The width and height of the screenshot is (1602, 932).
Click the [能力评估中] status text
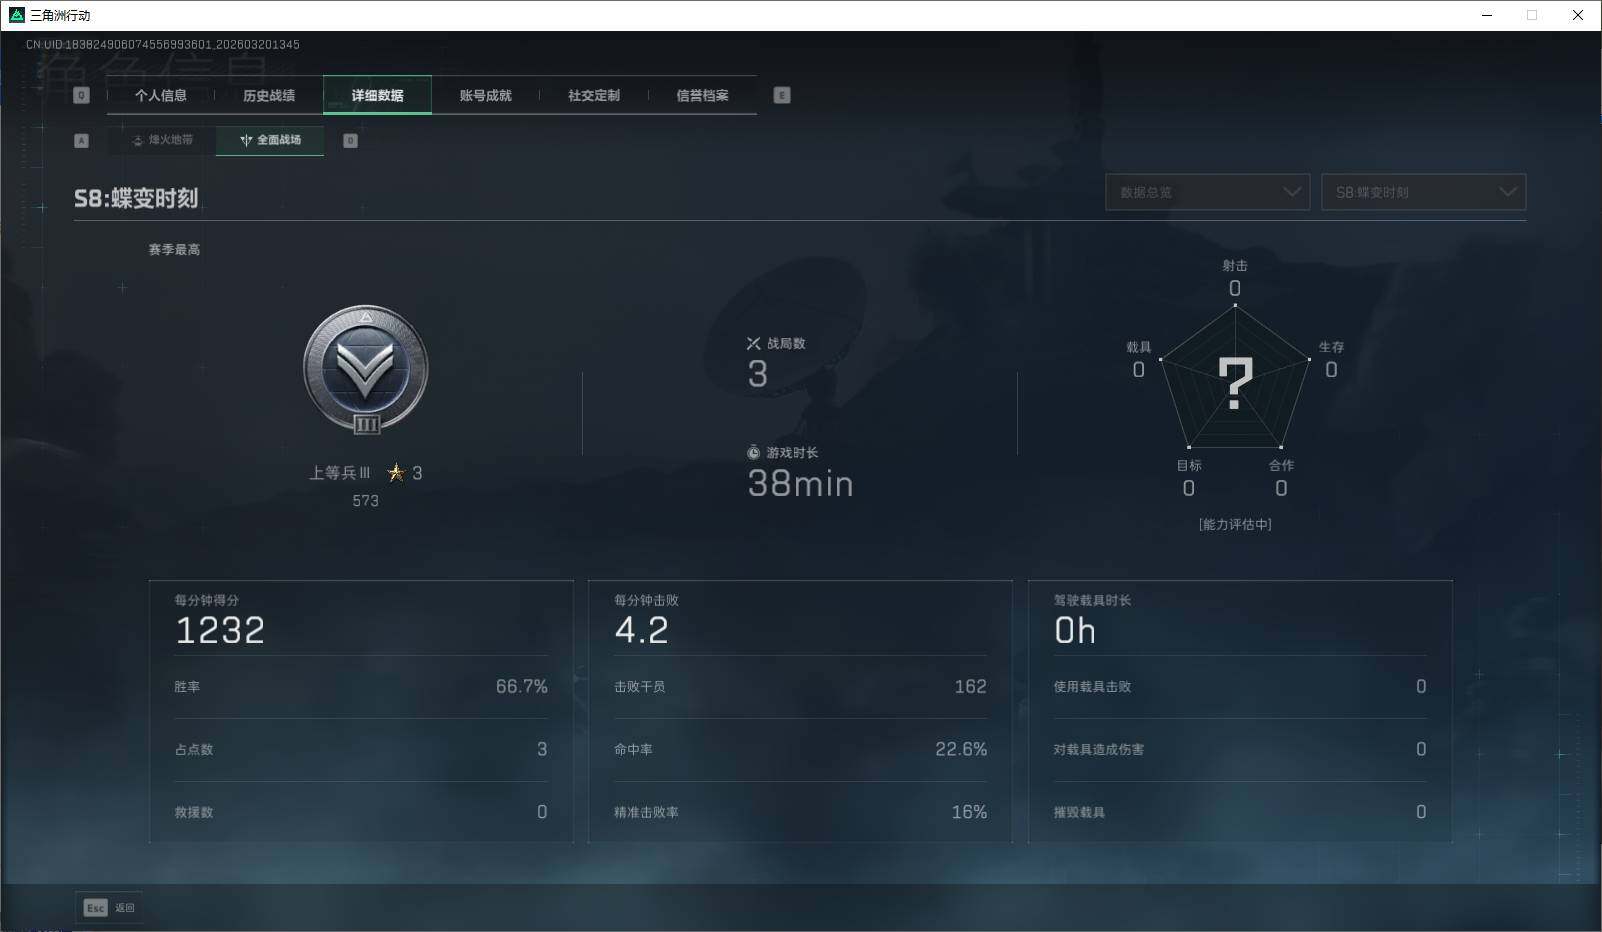click(x=1235, y=524)
